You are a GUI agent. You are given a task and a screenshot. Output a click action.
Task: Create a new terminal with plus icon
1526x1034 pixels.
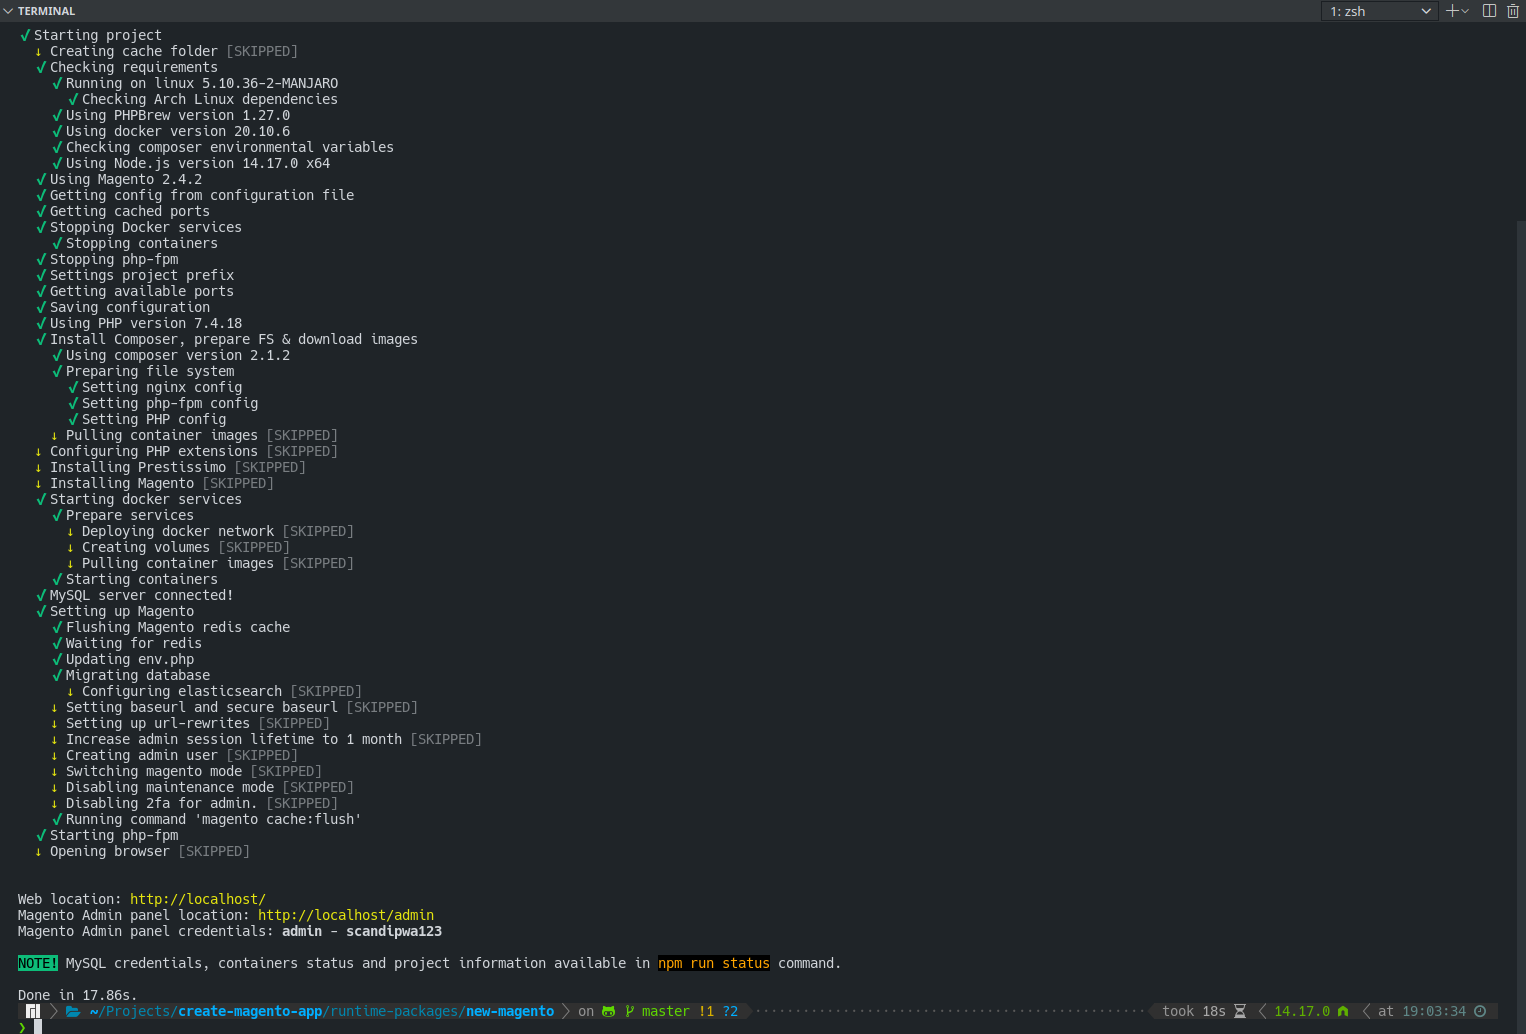tap(1452, 11)
